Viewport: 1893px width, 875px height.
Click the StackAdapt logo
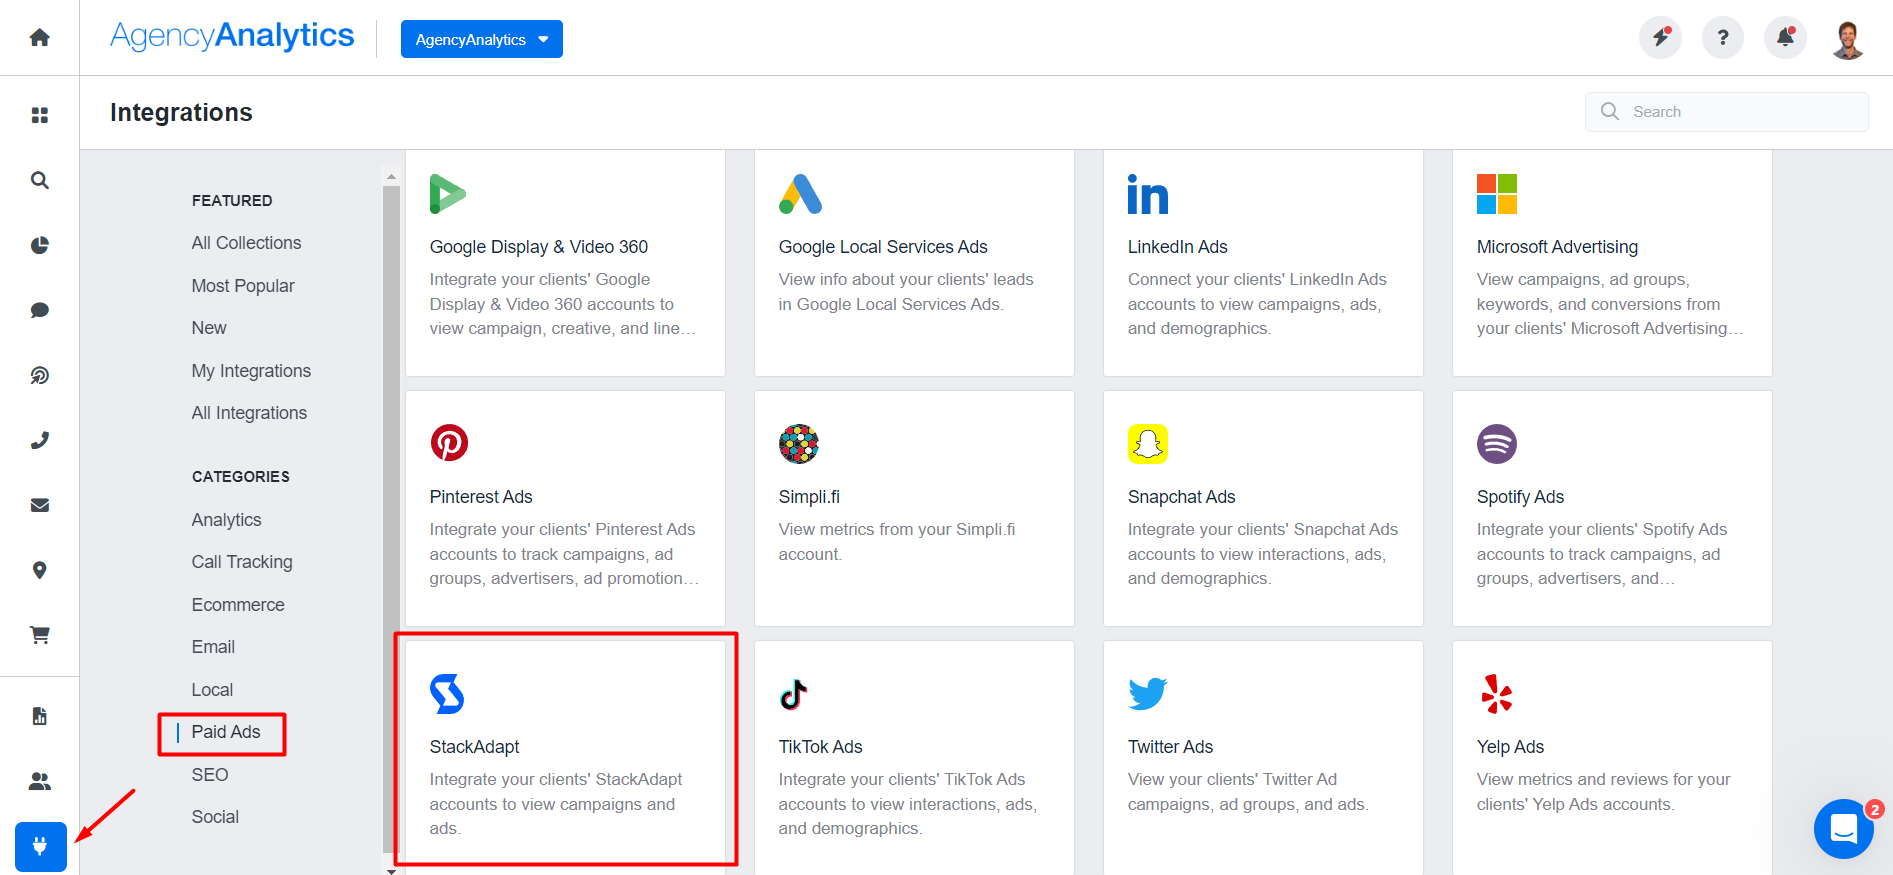click(x=447, y=694)
